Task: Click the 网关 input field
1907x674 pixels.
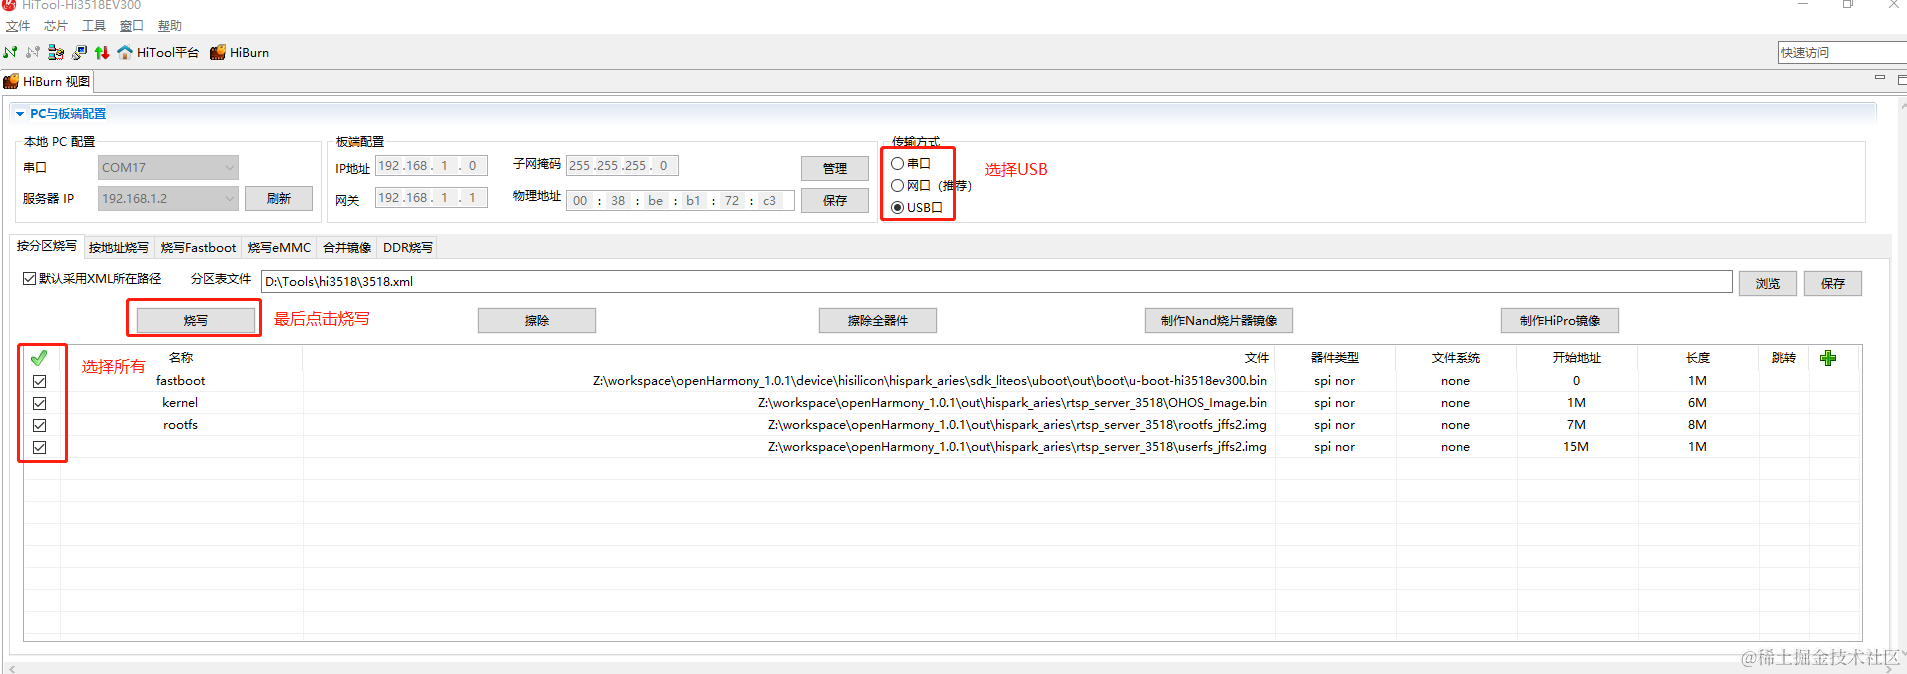Action: click(431, 198)
